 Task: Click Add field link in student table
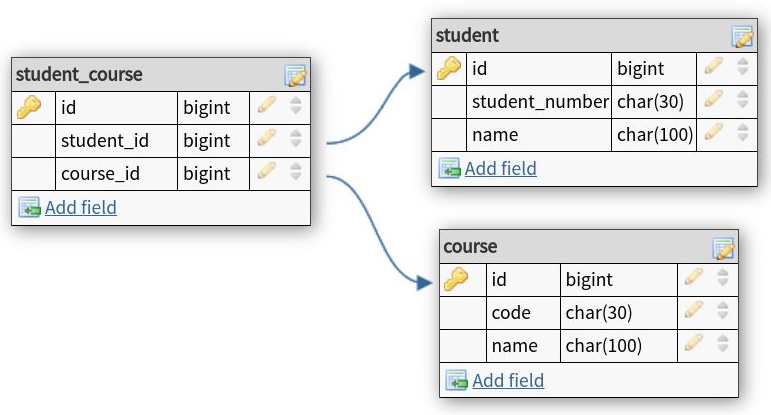click(x=500, y=168)
